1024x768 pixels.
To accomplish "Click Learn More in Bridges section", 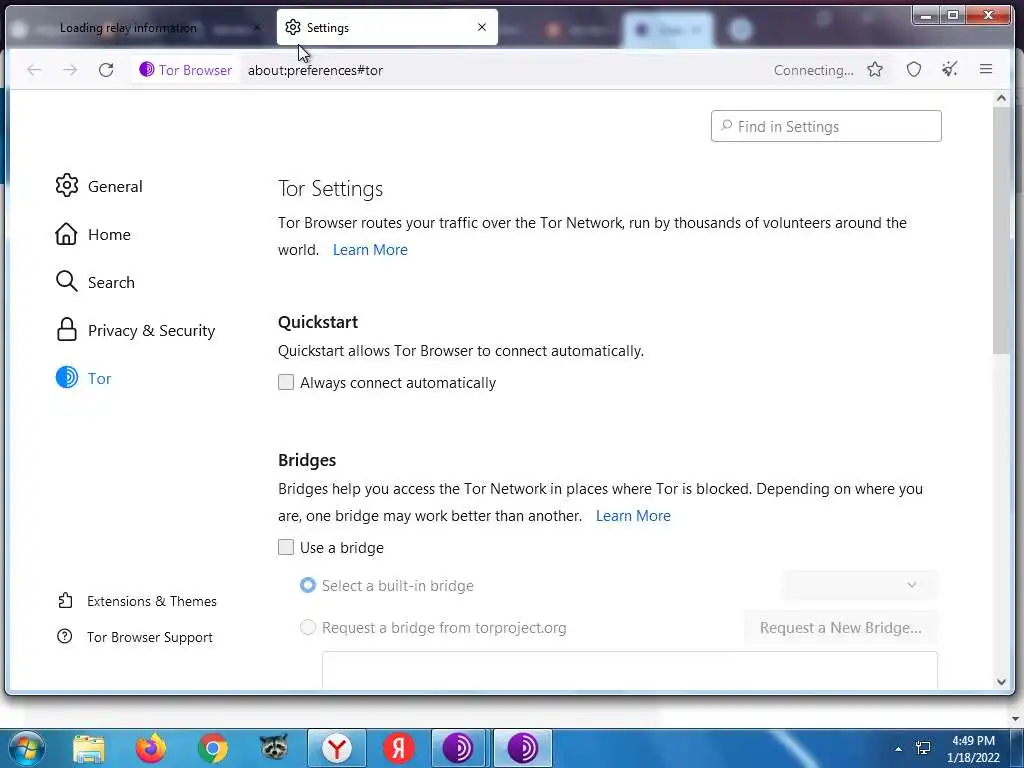I will pos(633,516).
